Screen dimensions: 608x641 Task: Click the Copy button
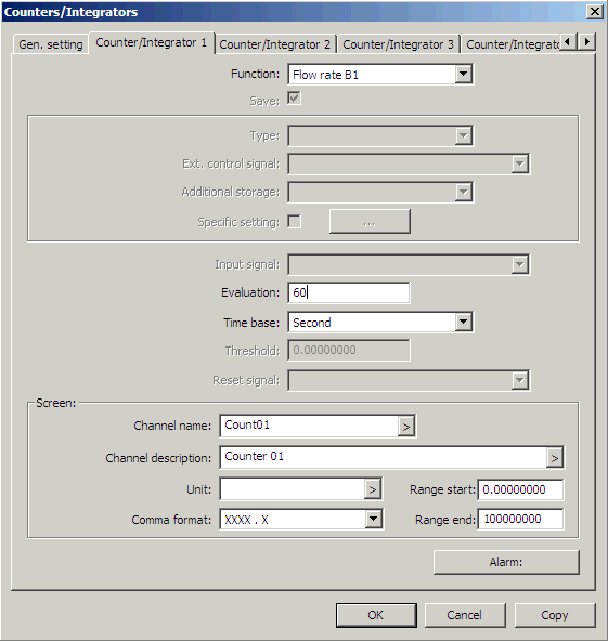pos(554,615)
